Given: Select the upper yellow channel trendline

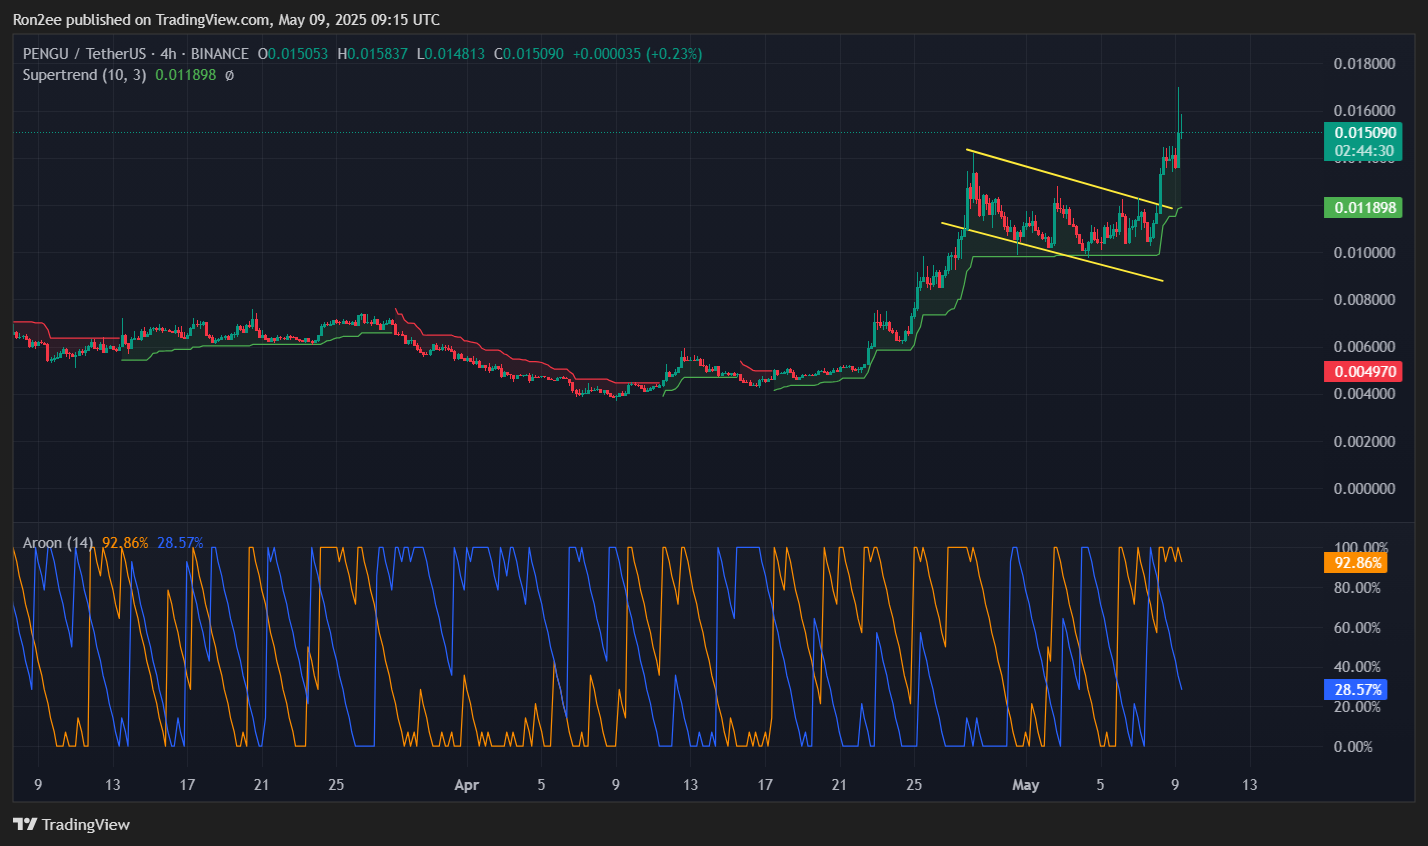Looking at the screenshot, I should 1069,180.
